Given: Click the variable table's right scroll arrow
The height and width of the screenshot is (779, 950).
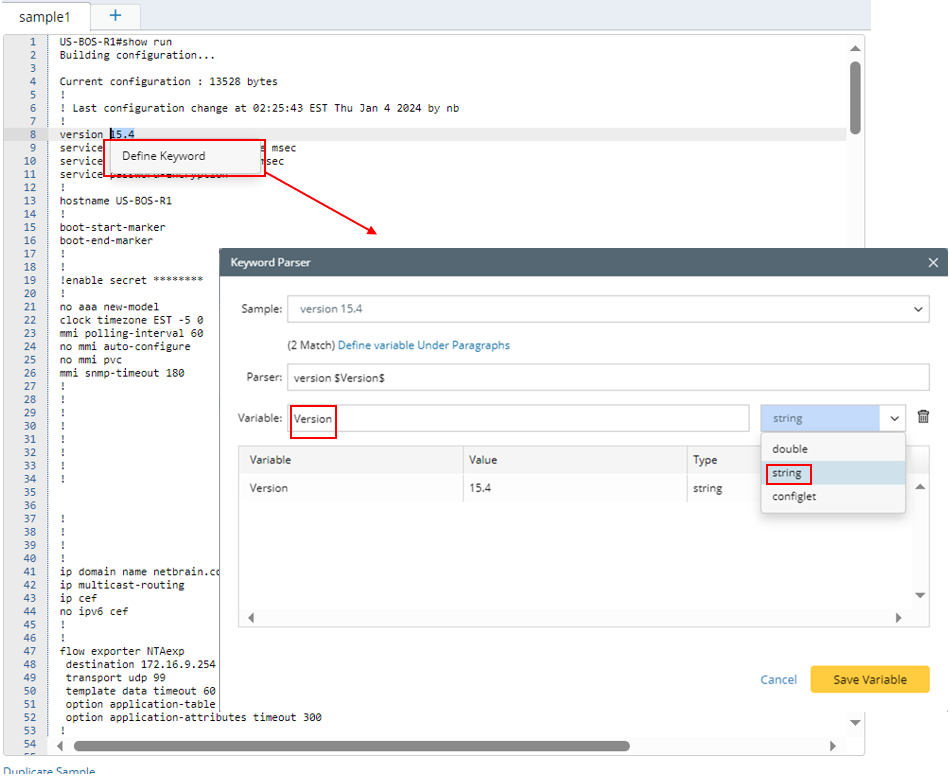Looking at the screenshot, I should coord(899,617).
